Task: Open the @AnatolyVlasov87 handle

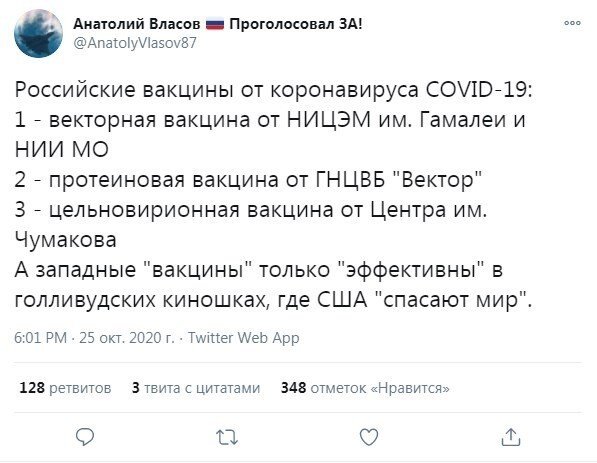Action: tap(135, 43)
